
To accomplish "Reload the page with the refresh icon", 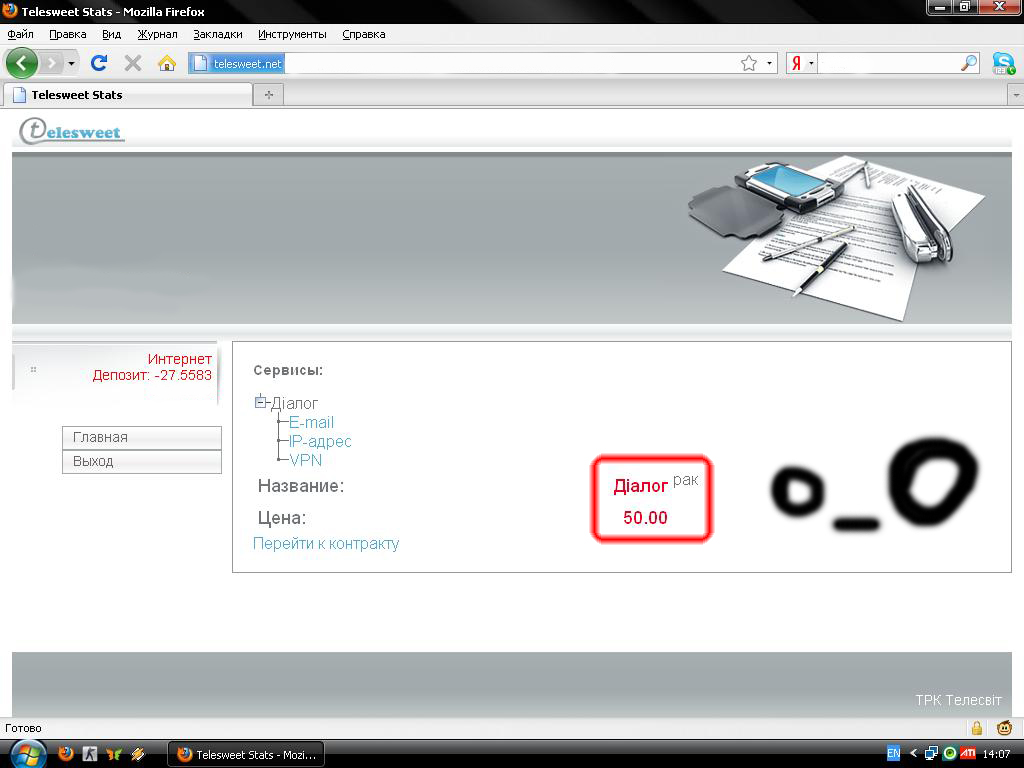I will [x=98, y=63].
